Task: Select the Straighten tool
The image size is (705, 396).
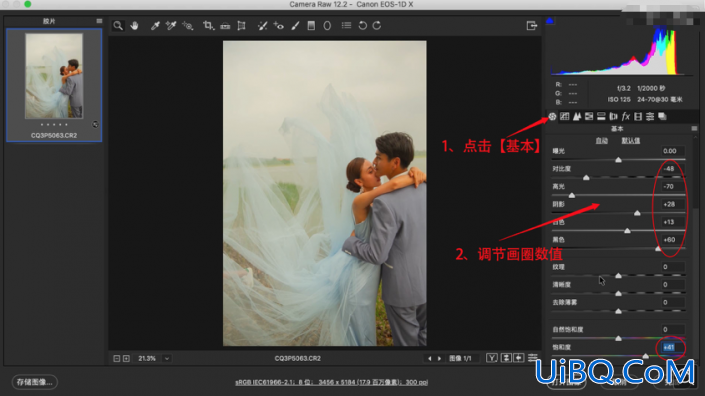Action: point(225,26)
